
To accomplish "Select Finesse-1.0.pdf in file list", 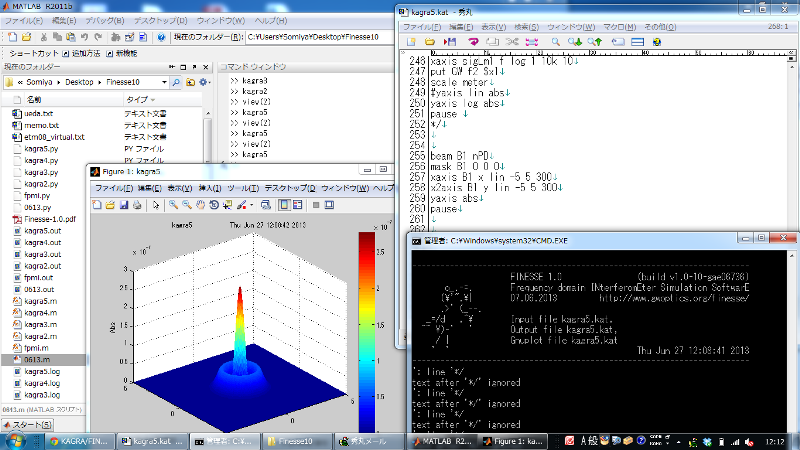I will tap(49, 219).
